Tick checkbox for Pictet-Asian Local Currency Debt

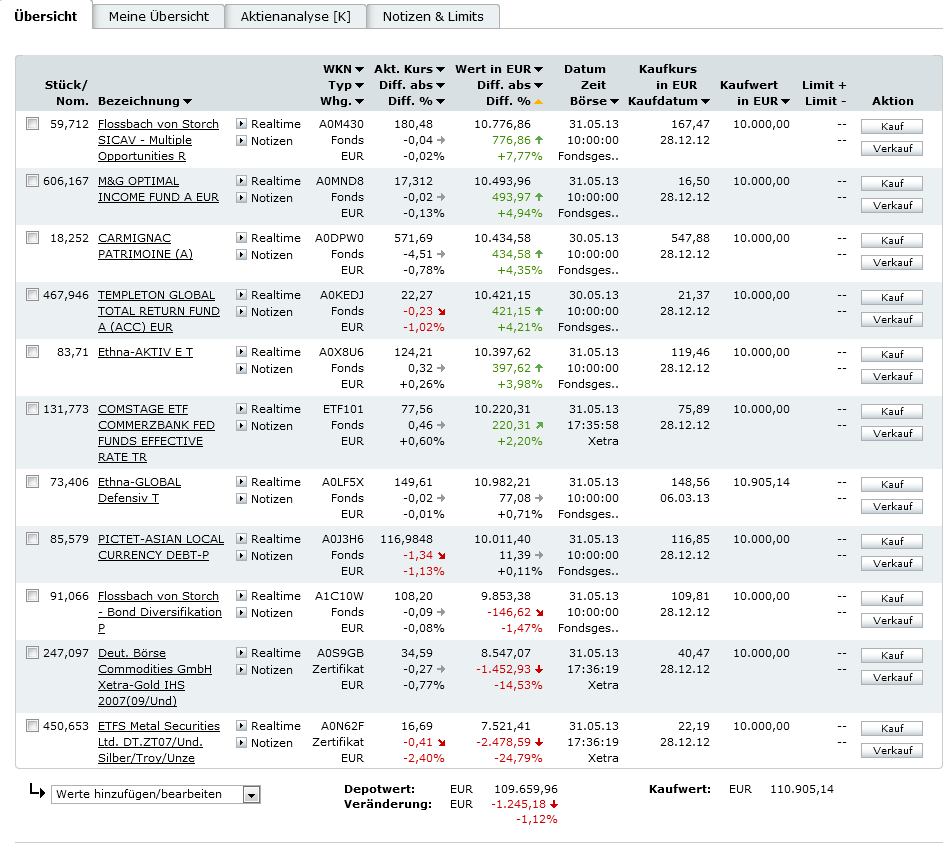tap(32, 539)
